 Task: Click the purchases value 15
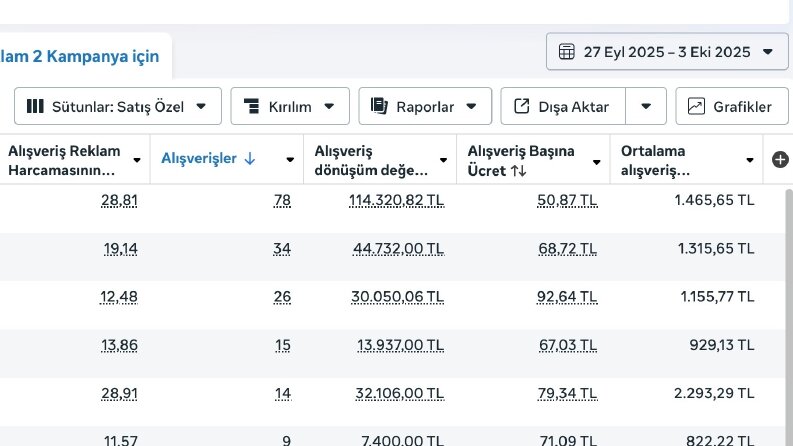[x=283, y=345]
